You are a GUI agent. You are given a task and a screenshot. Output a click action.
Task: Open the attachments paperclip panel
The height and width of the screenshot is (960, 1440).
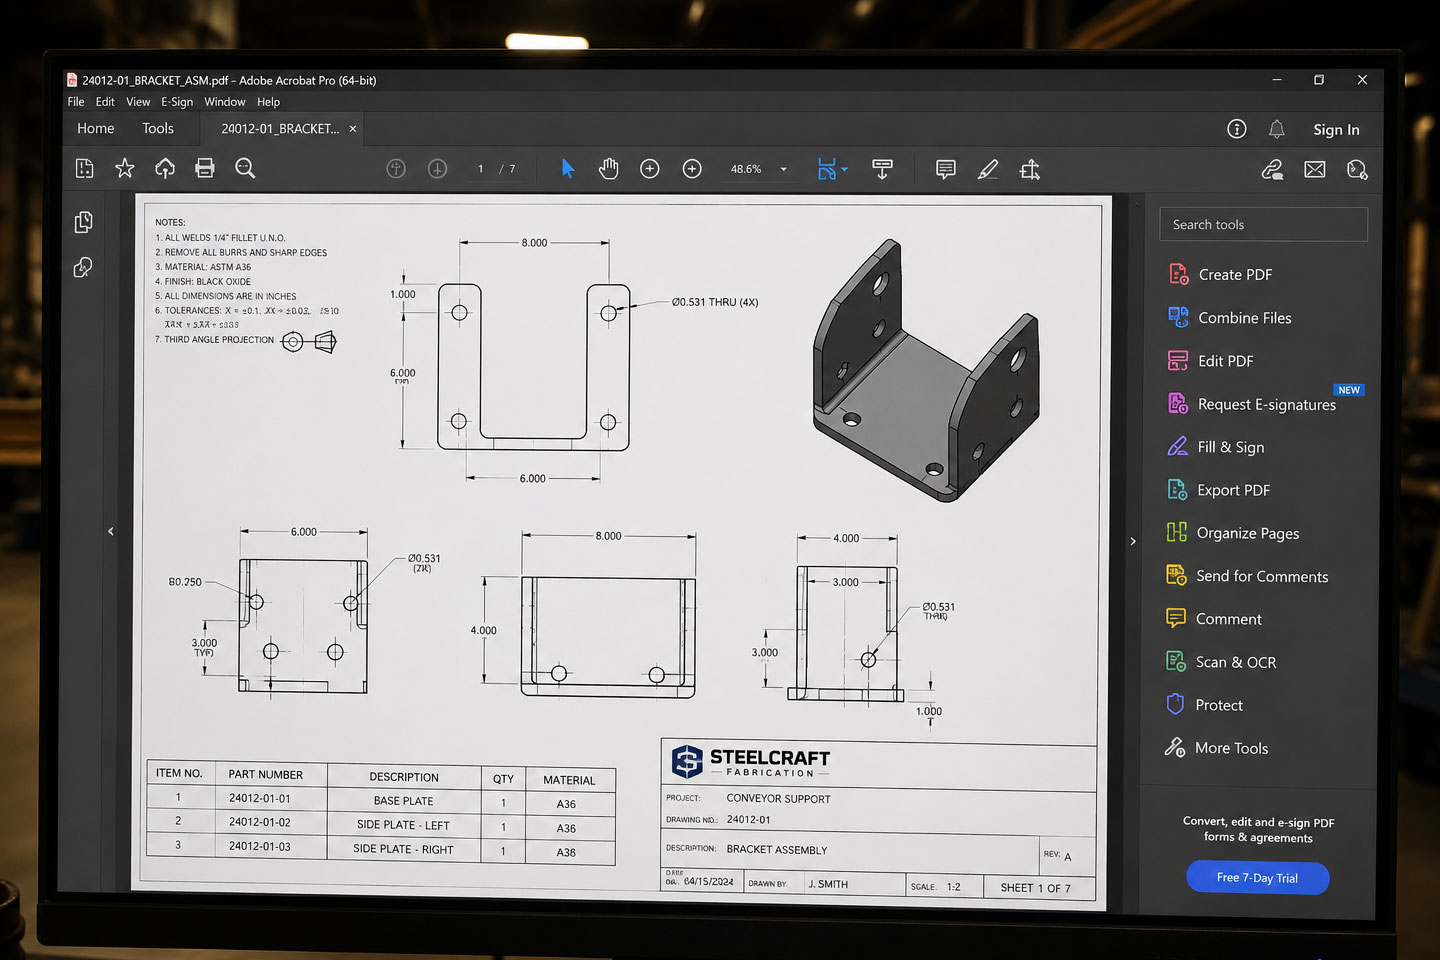coord(83,267)
